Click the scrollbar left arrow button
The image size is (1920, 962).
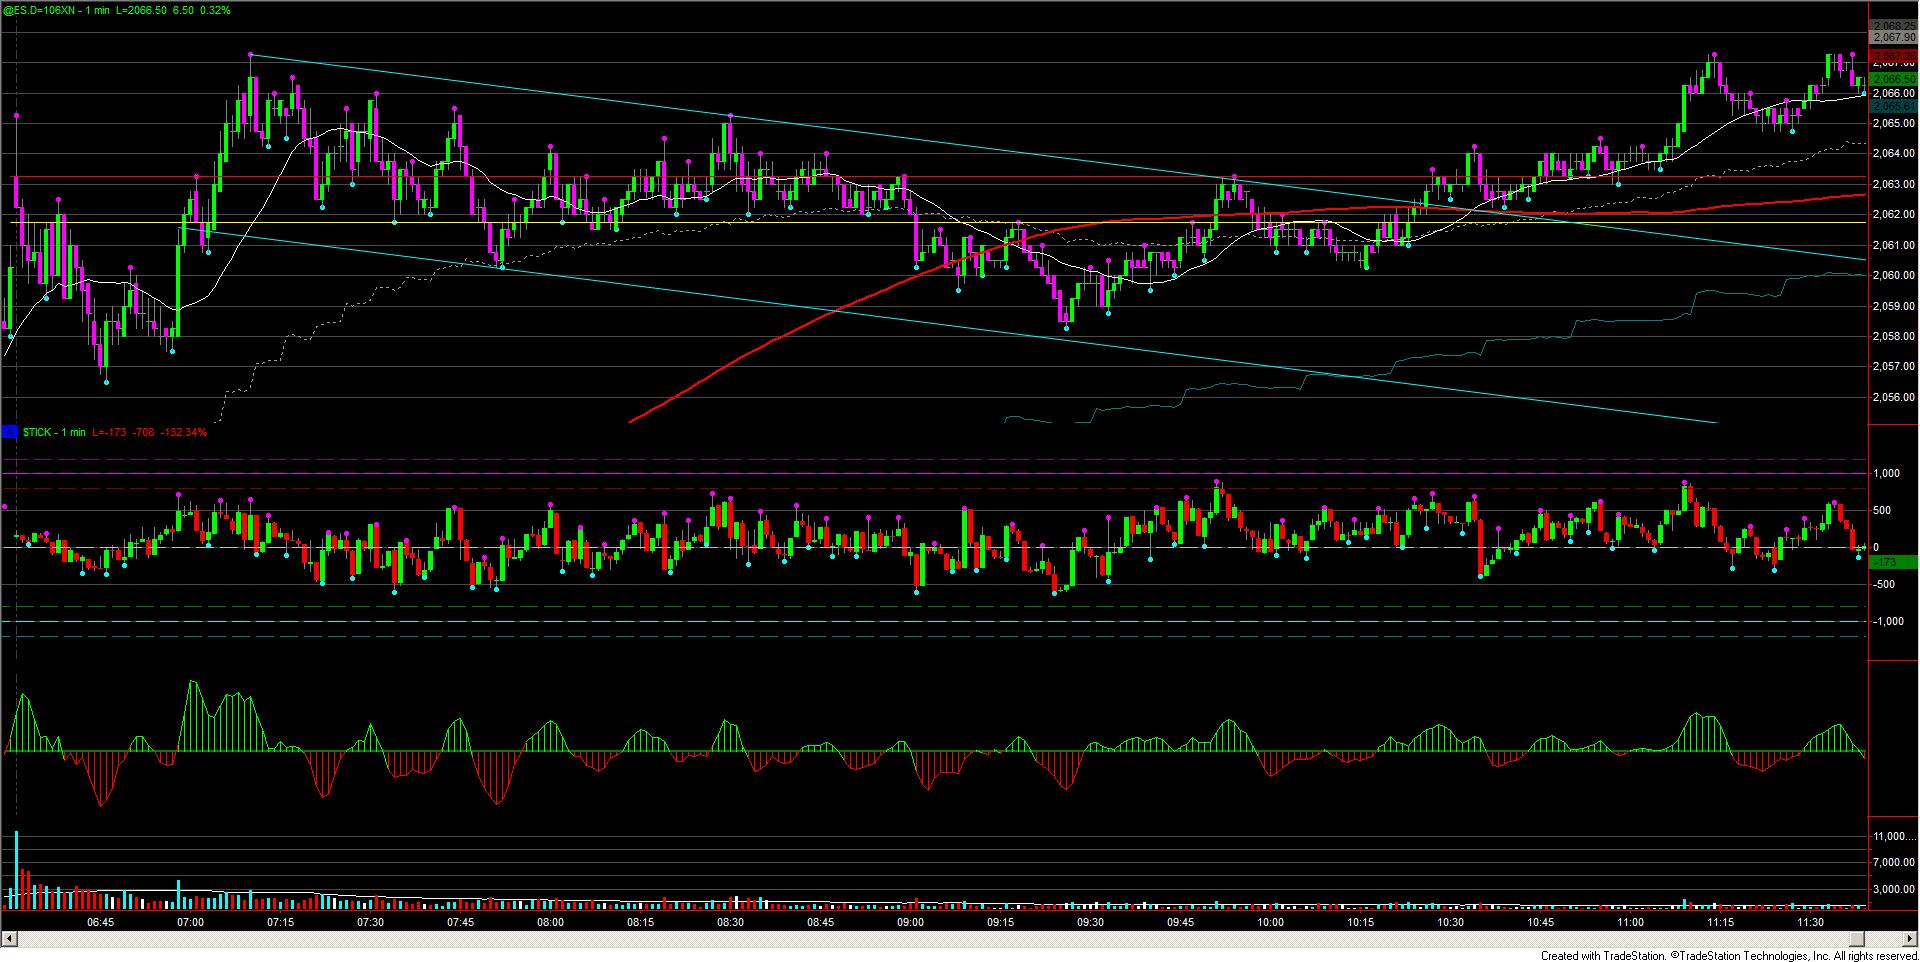tap(8, 939)
